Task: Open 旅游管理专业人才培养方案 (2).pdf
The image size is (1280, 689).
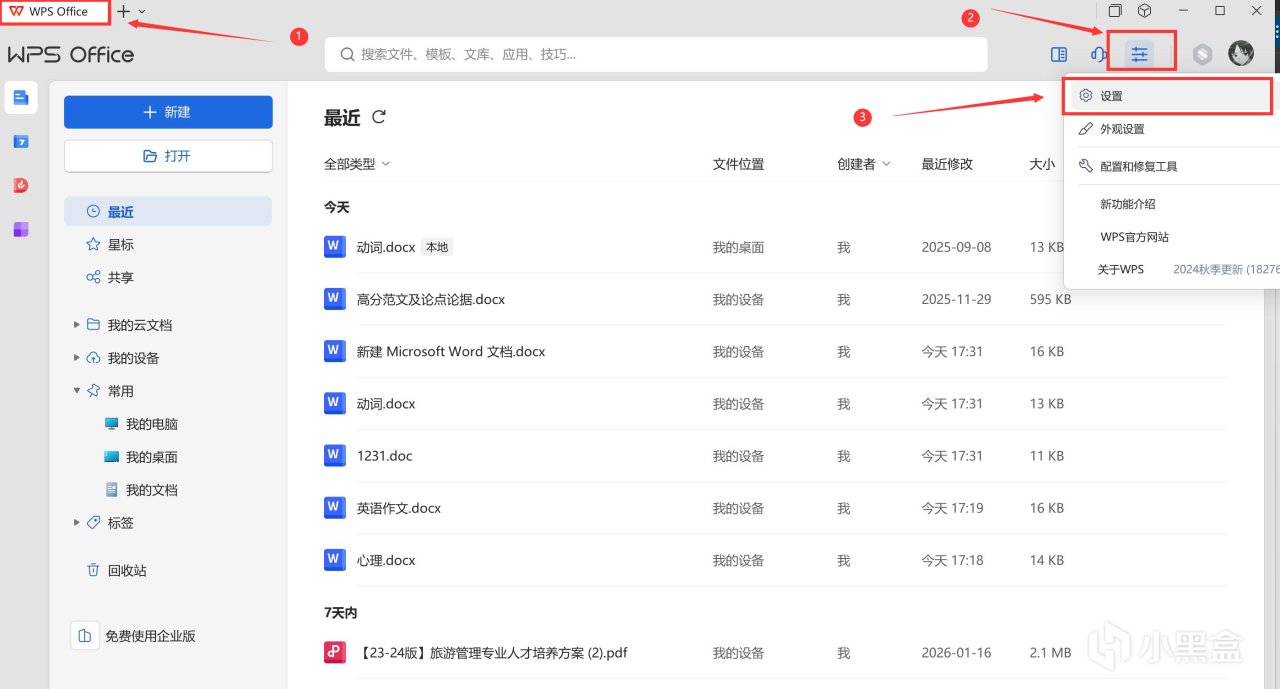Action: pos(492,652)
